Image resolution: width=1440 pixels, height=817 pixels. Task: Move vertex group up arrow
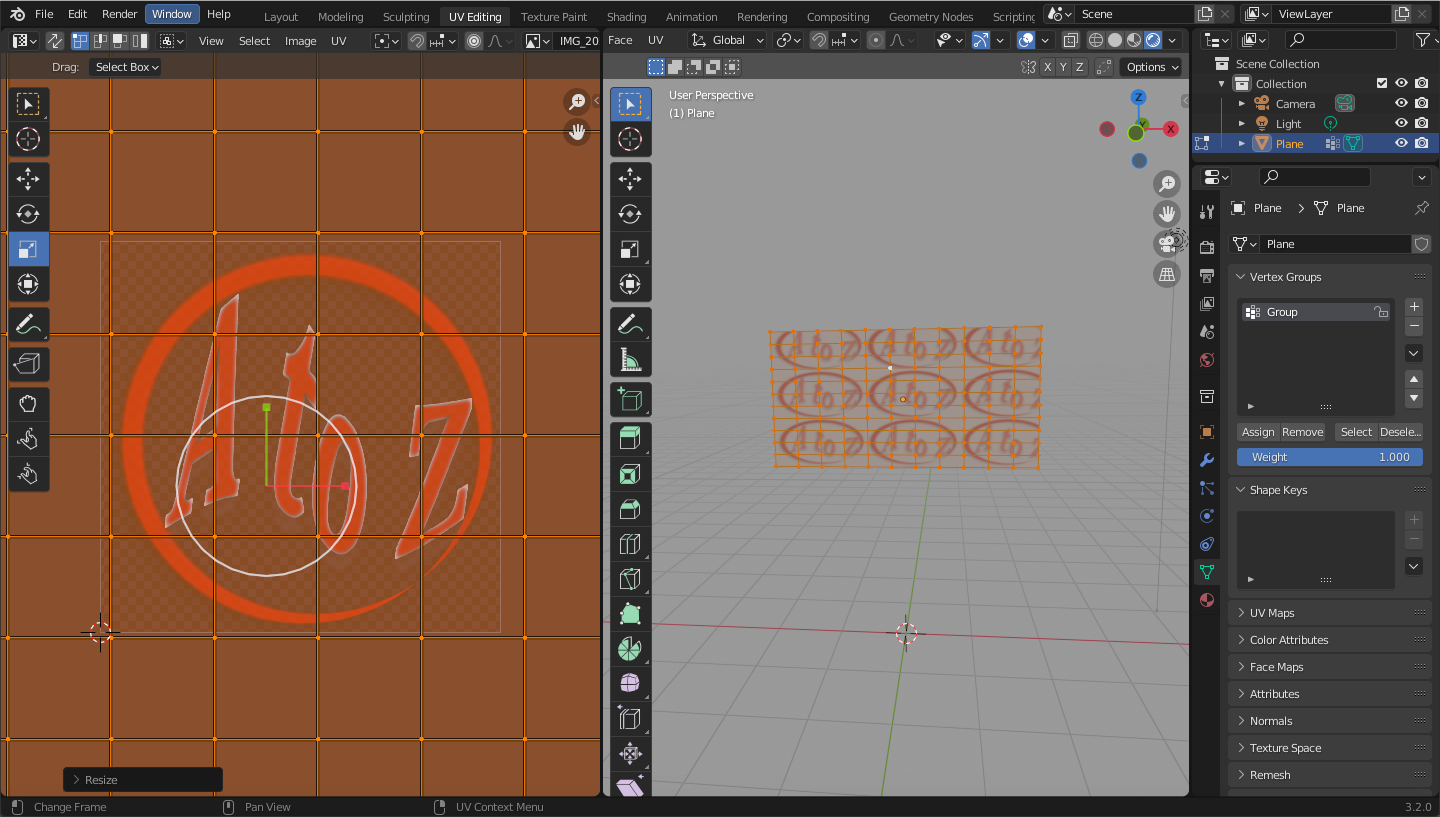click(x=1414, y=379)
